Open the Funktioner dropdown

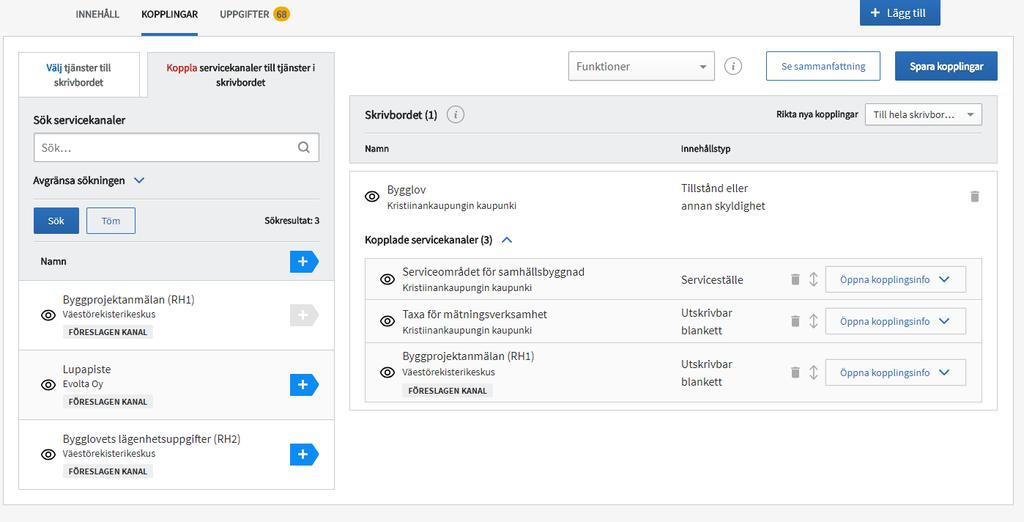tap(641, 66)
